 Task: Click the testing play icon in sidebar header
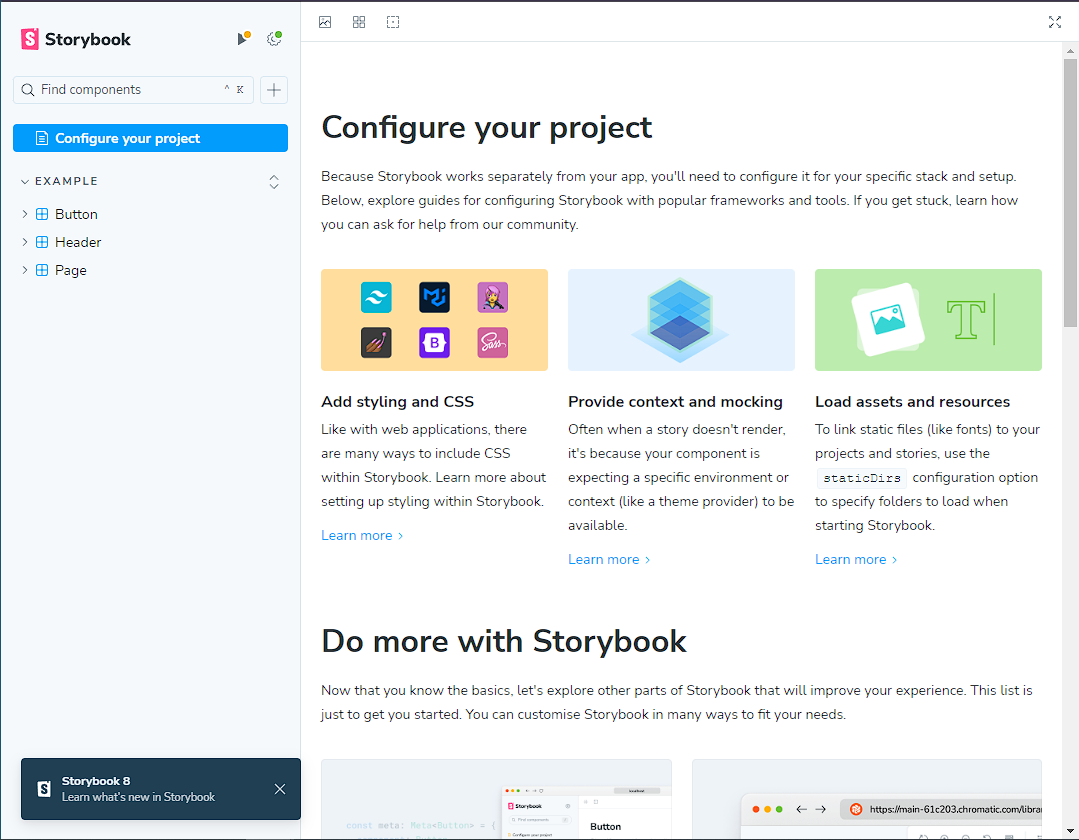pos(243,39)
